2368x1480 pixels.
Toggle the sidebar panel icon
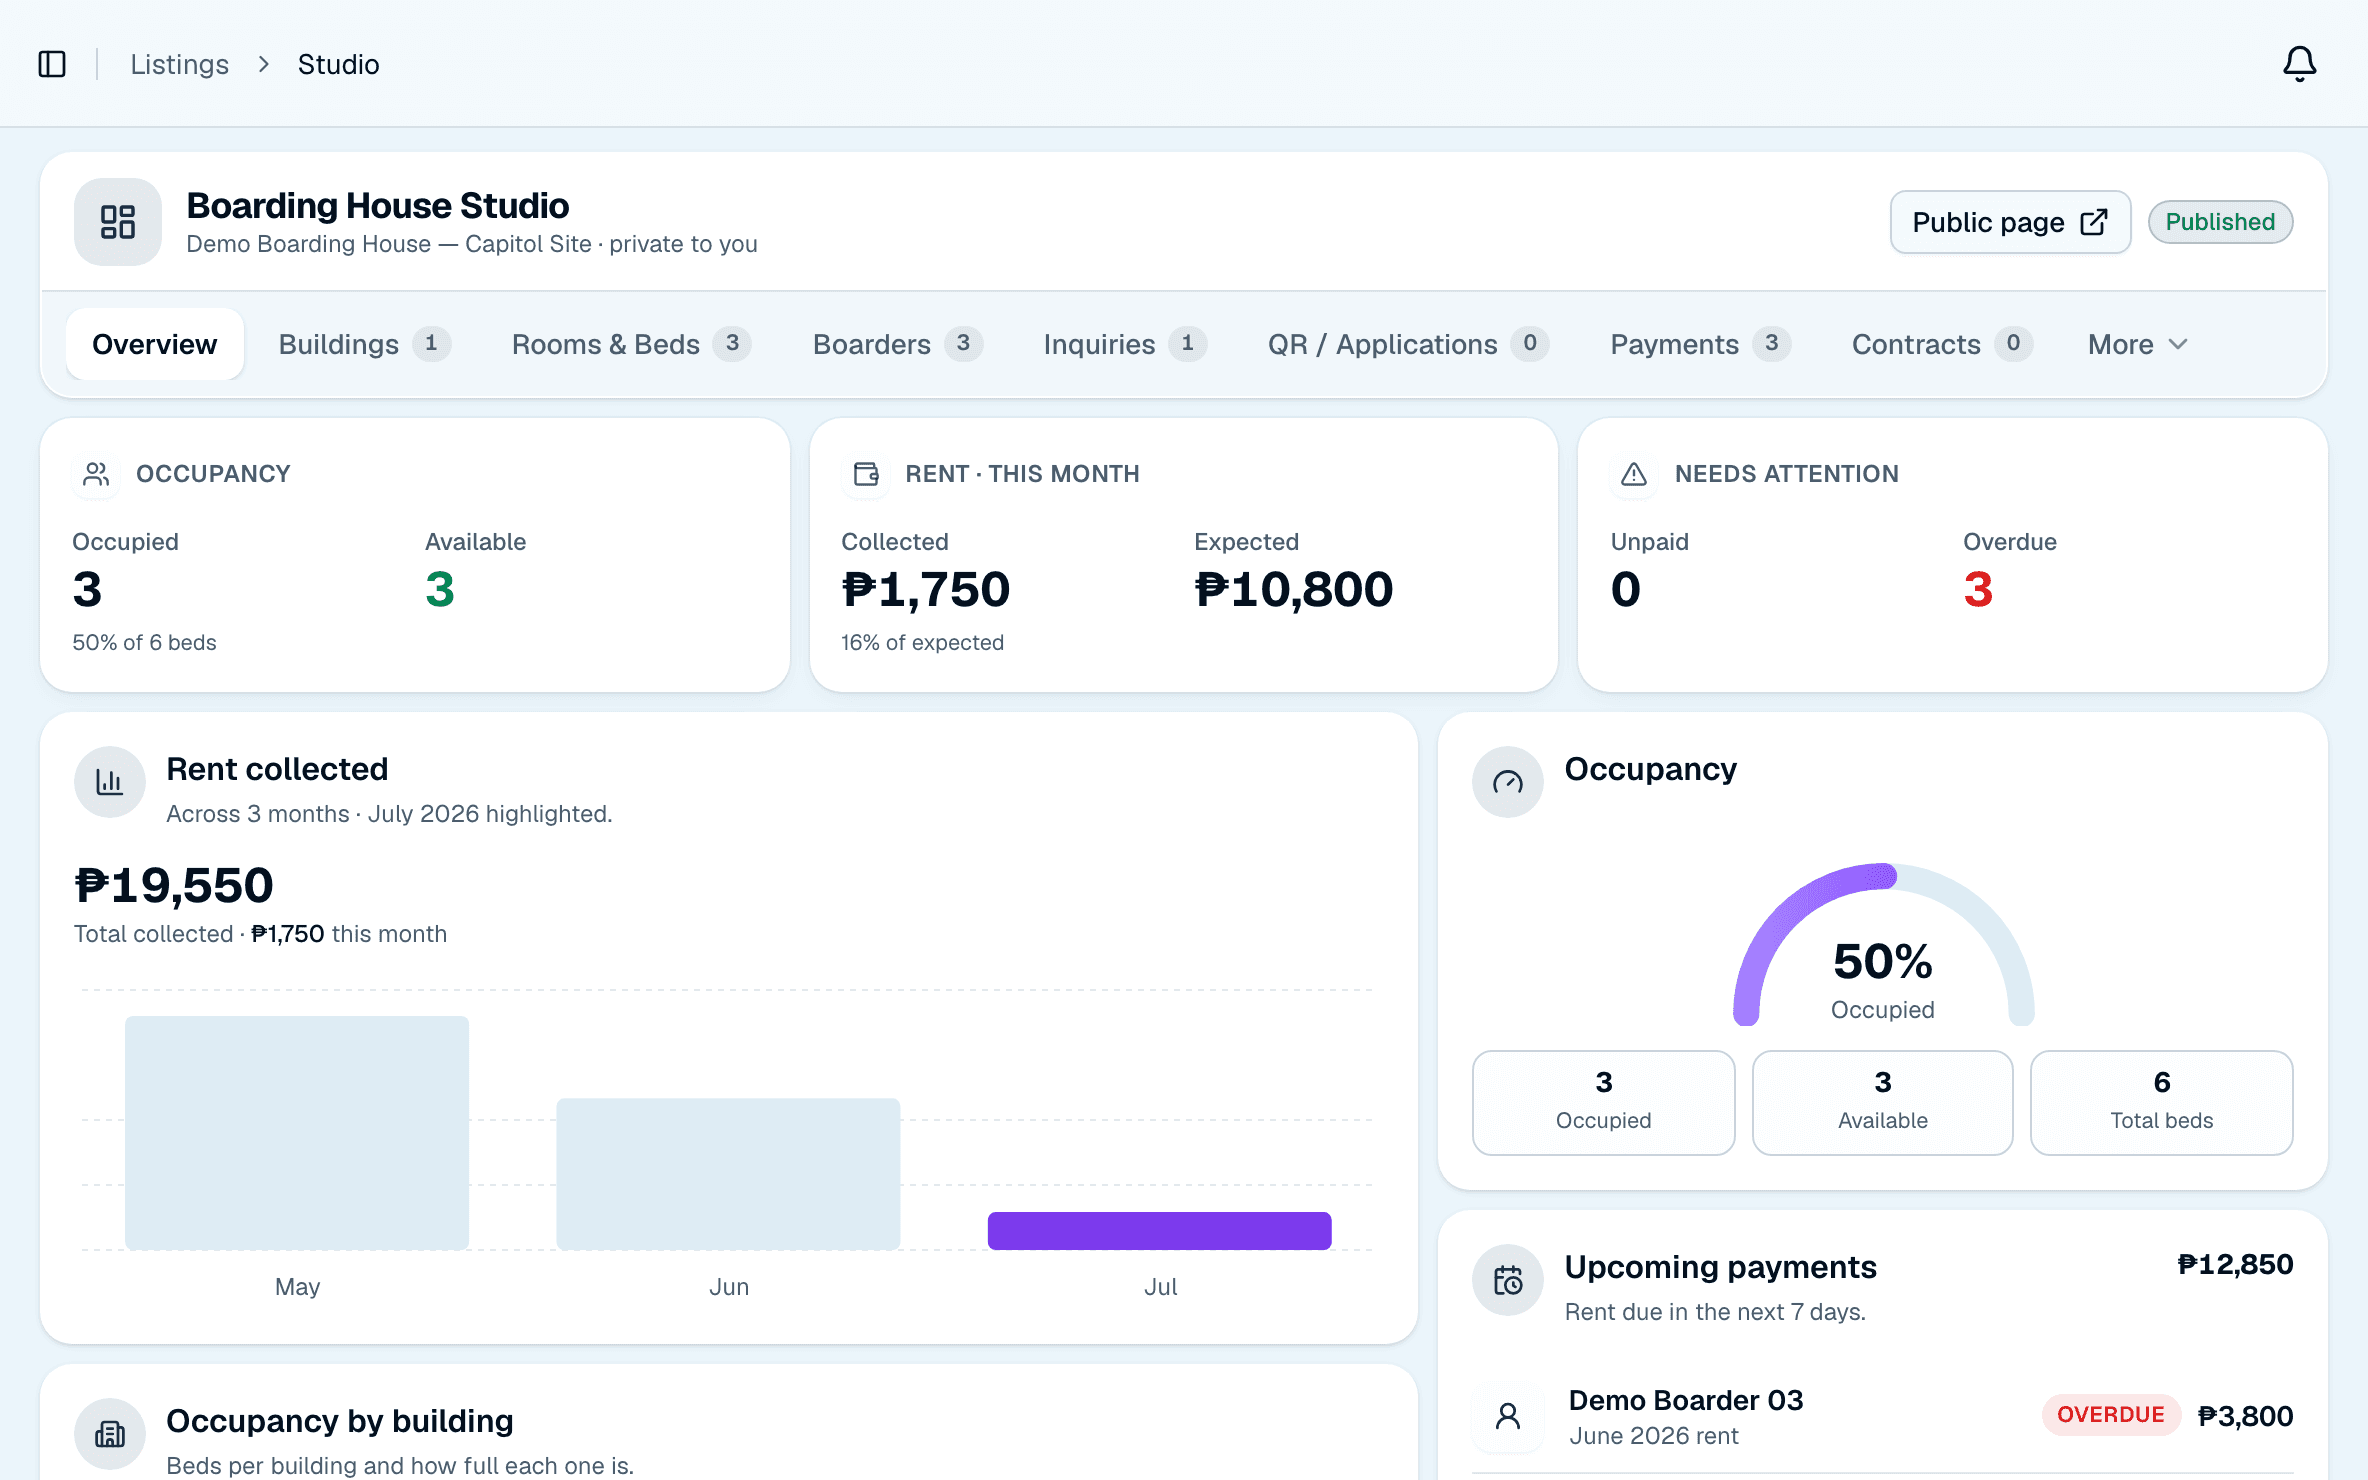pyautogui.click(x=52, y=64)
